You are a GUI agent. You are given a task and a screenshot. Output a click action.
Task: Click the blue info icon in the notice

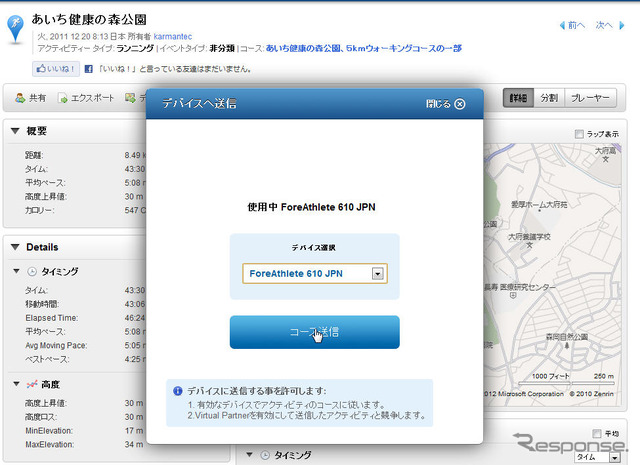(x=178, y=391)
